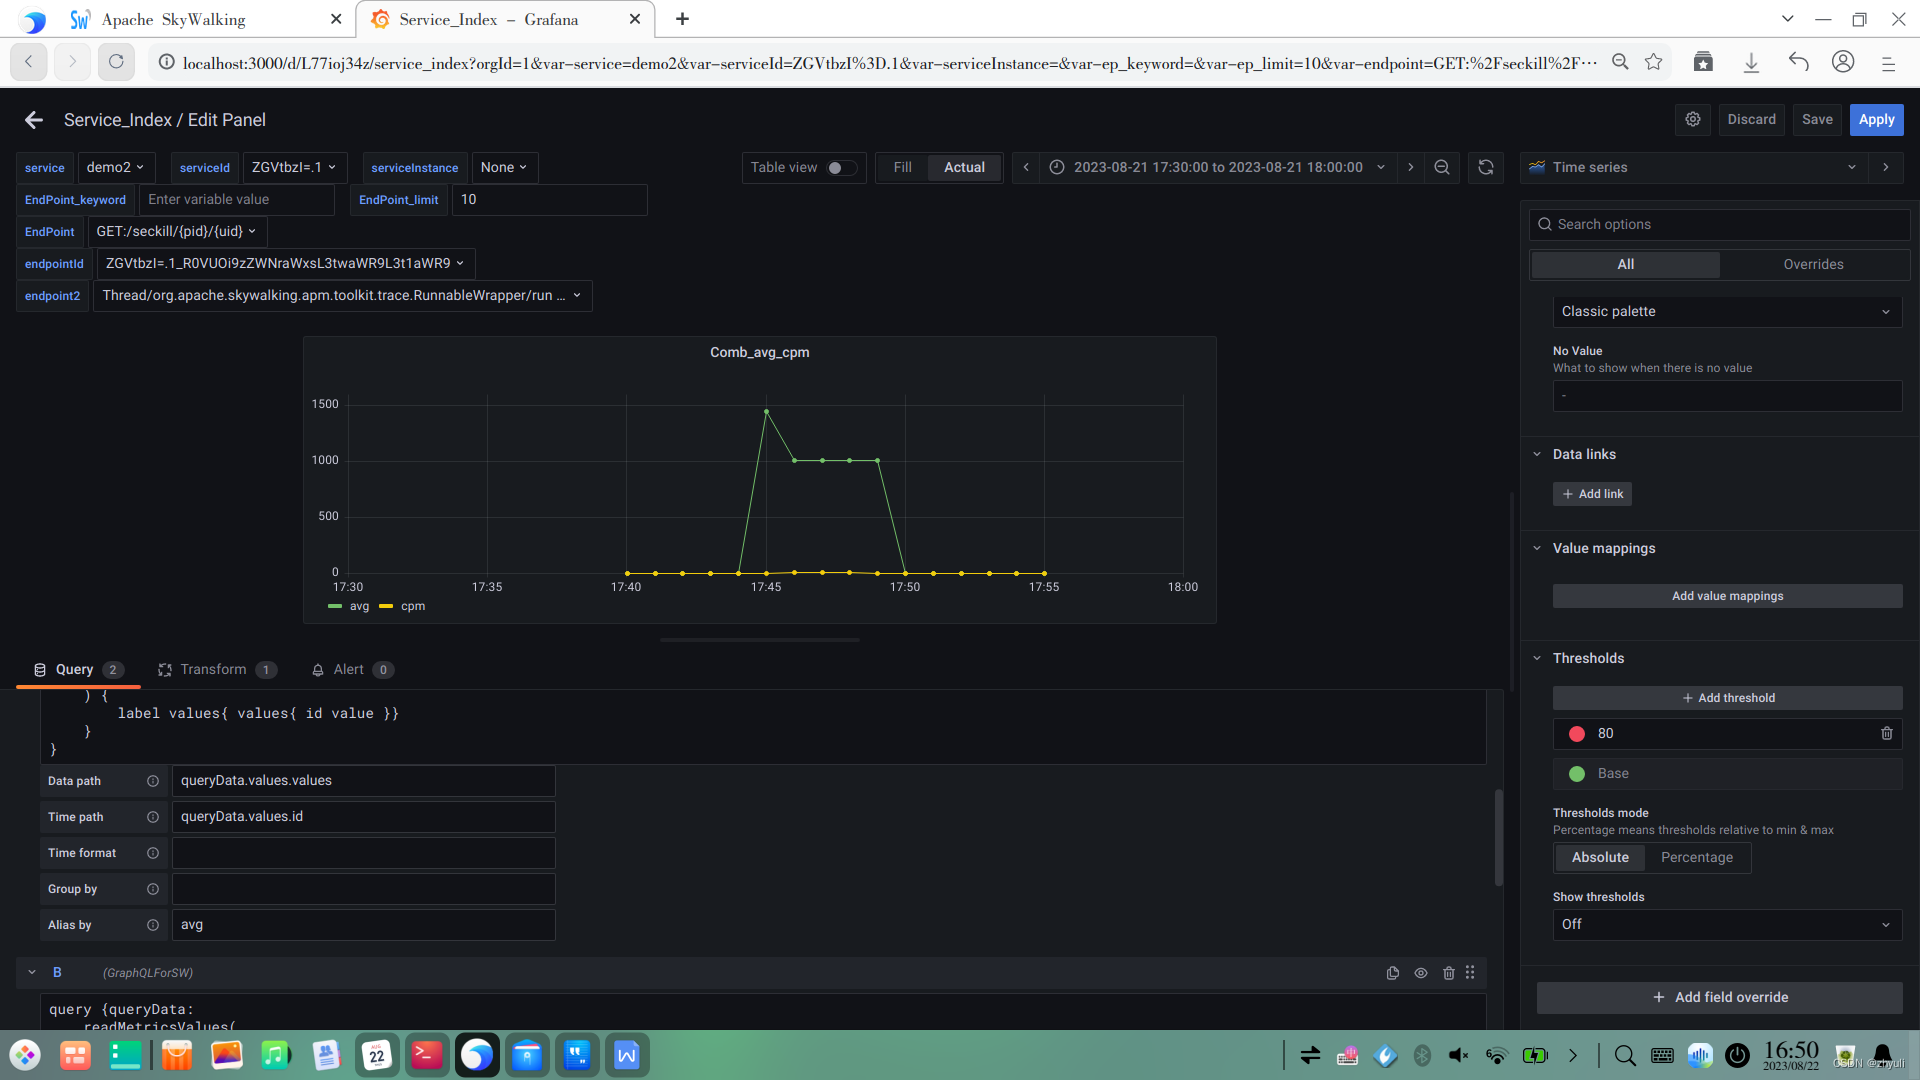Open the music app in taskbar

(x=276, y=1055)
